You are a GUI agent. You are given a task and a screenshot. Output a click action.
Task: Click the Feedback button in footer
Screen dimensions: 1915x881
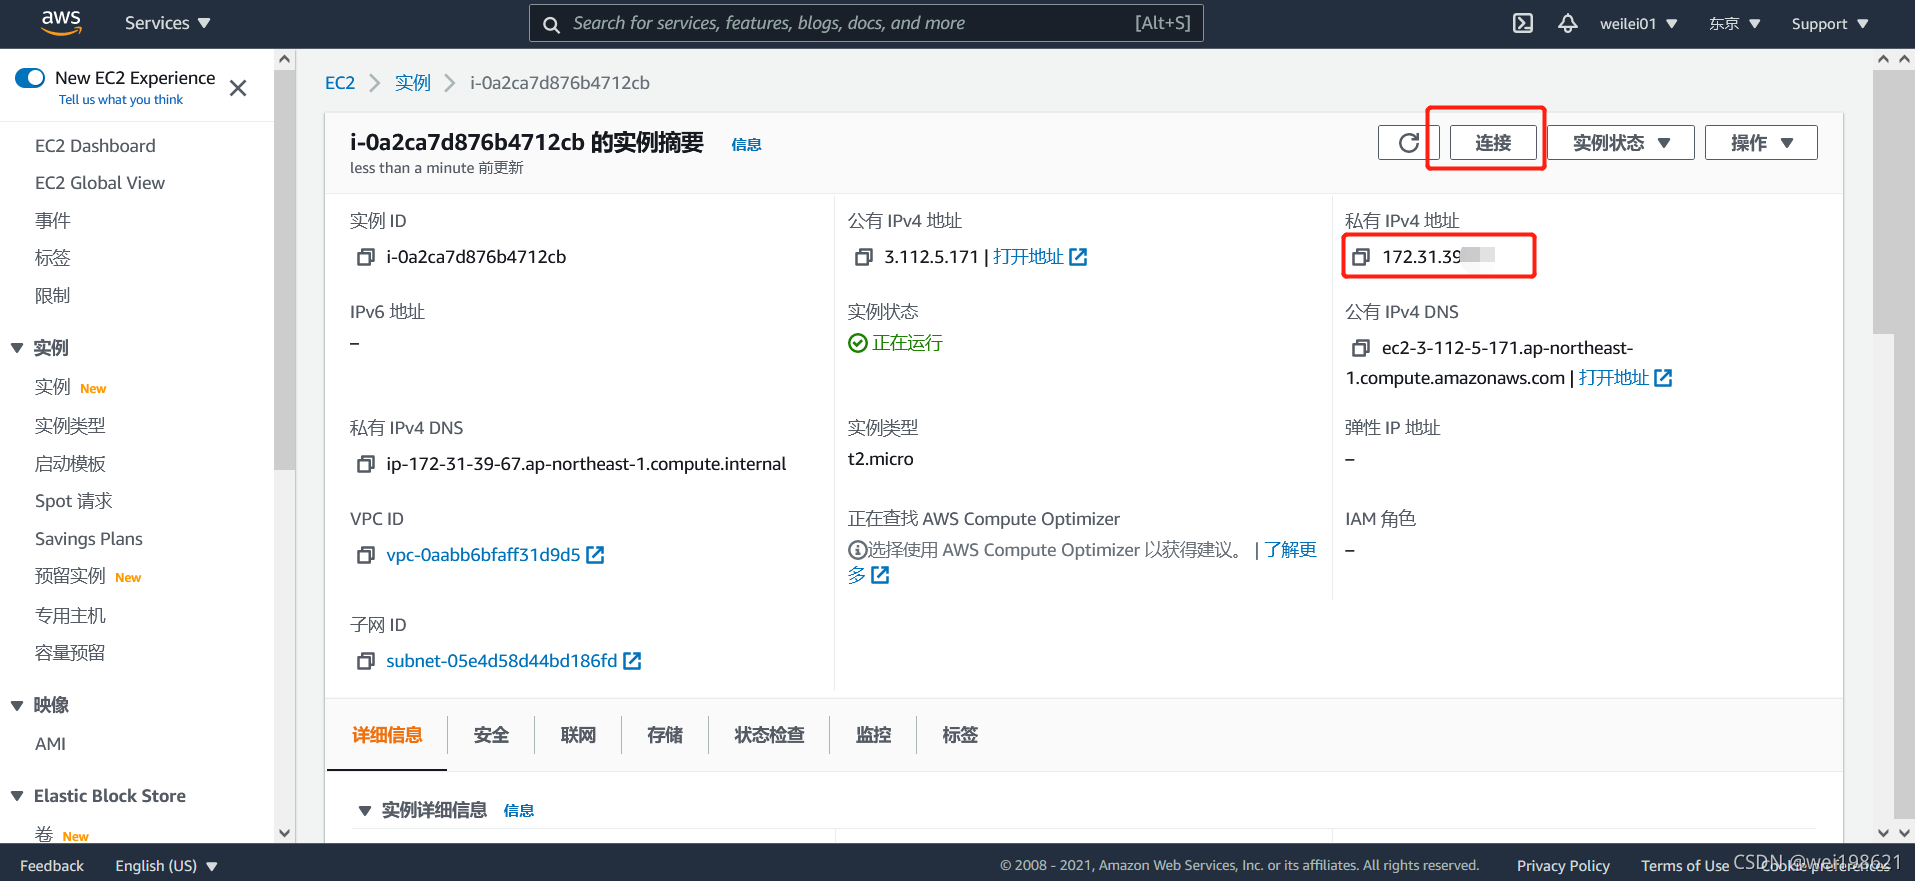[52, 866]
